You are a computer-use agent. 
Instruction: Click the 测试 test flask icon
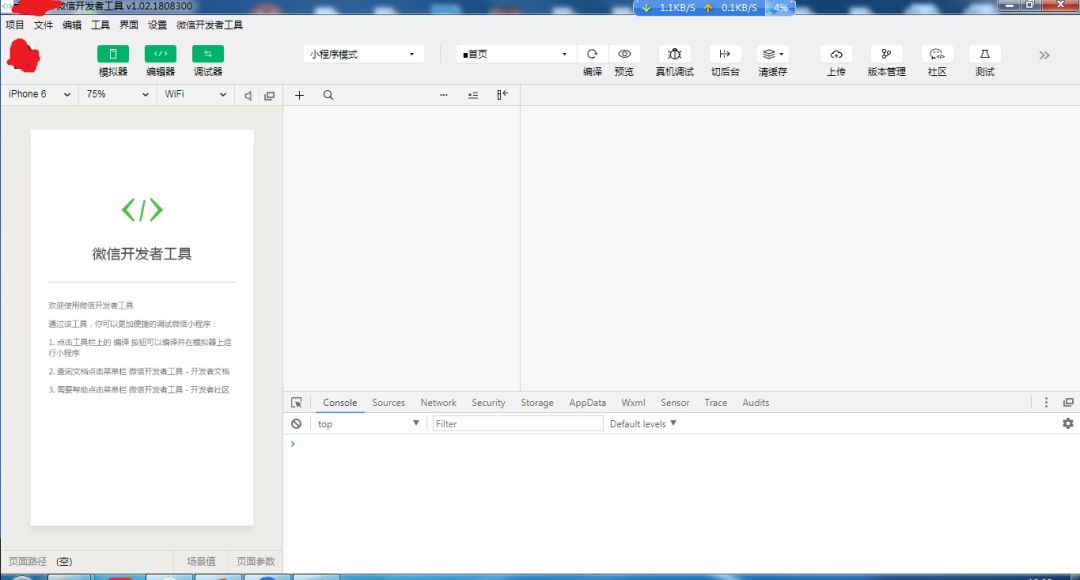pos(985,54)
